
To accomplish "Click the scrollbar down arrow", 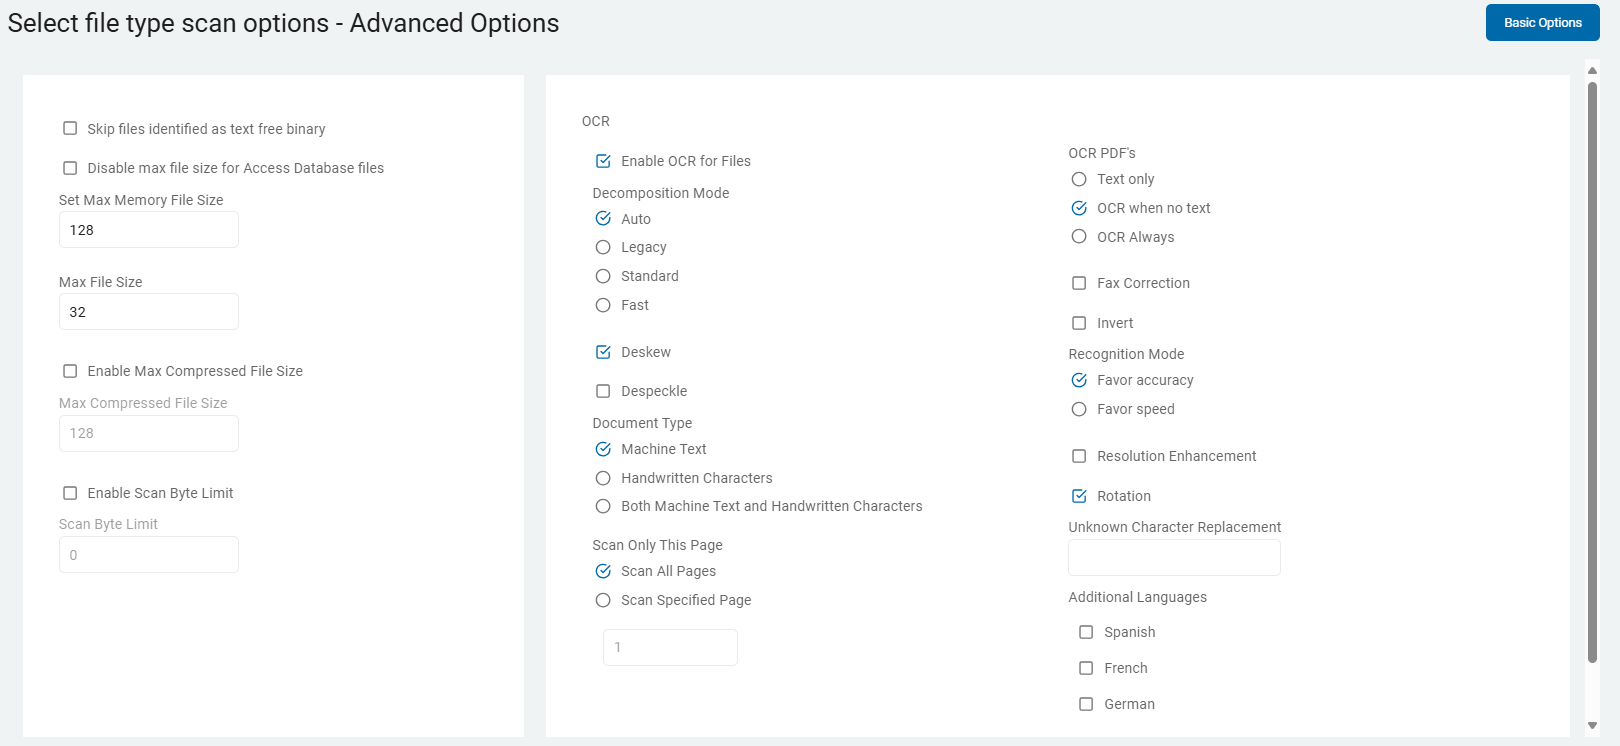I will click(x=1592, y=726).
